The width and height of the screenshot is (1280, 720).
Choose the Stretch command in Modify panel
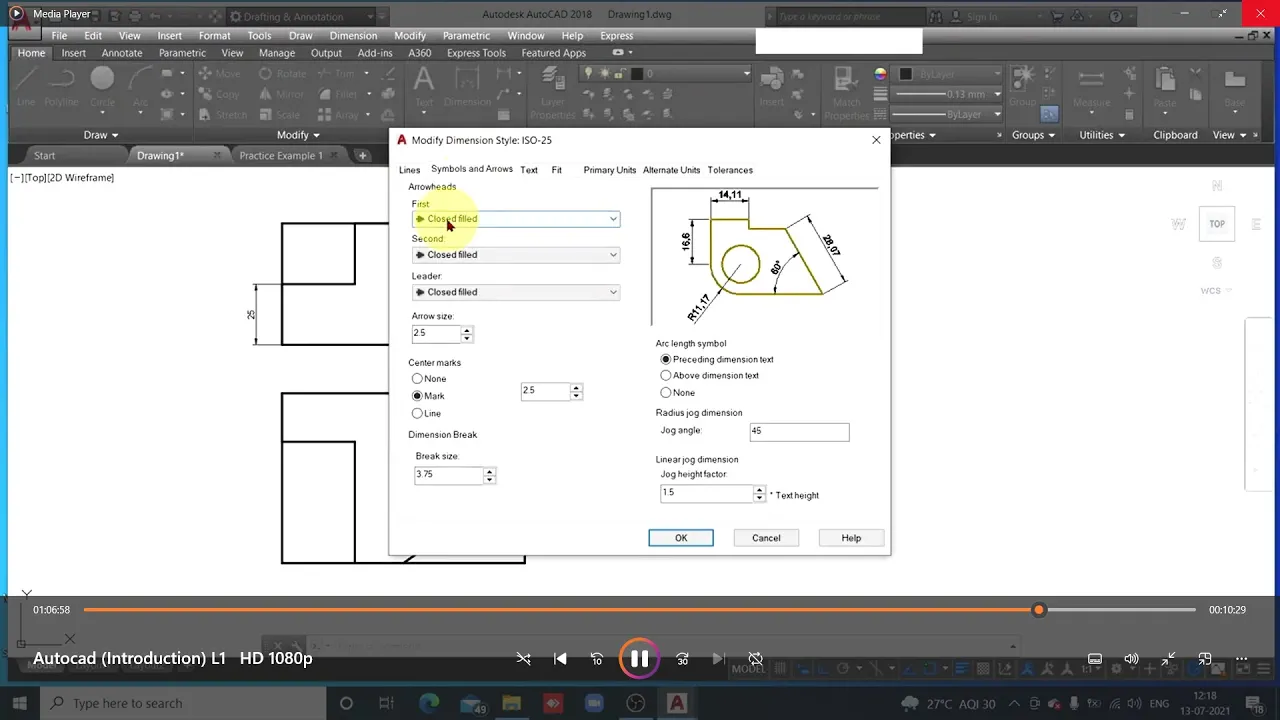(222, 114)
